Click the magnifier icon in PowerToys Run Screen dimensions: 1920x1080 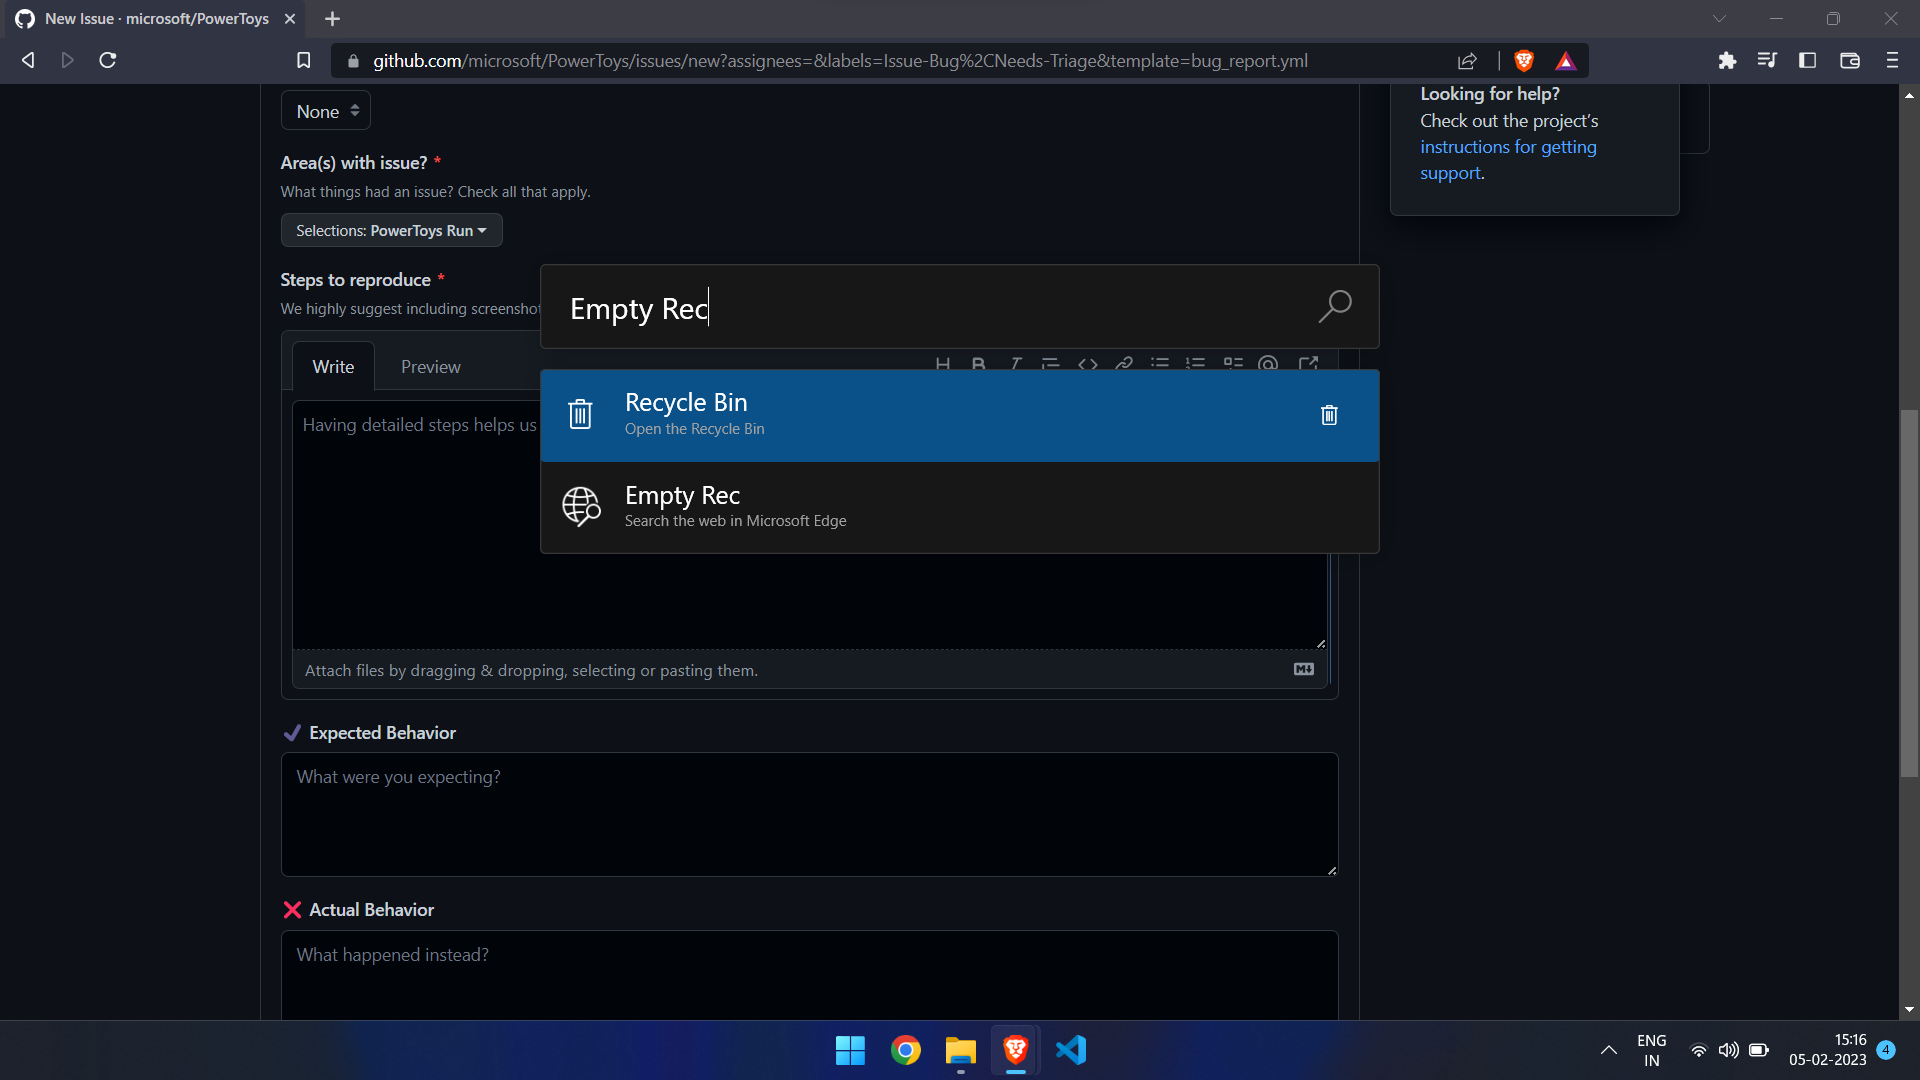[1334, 305]
